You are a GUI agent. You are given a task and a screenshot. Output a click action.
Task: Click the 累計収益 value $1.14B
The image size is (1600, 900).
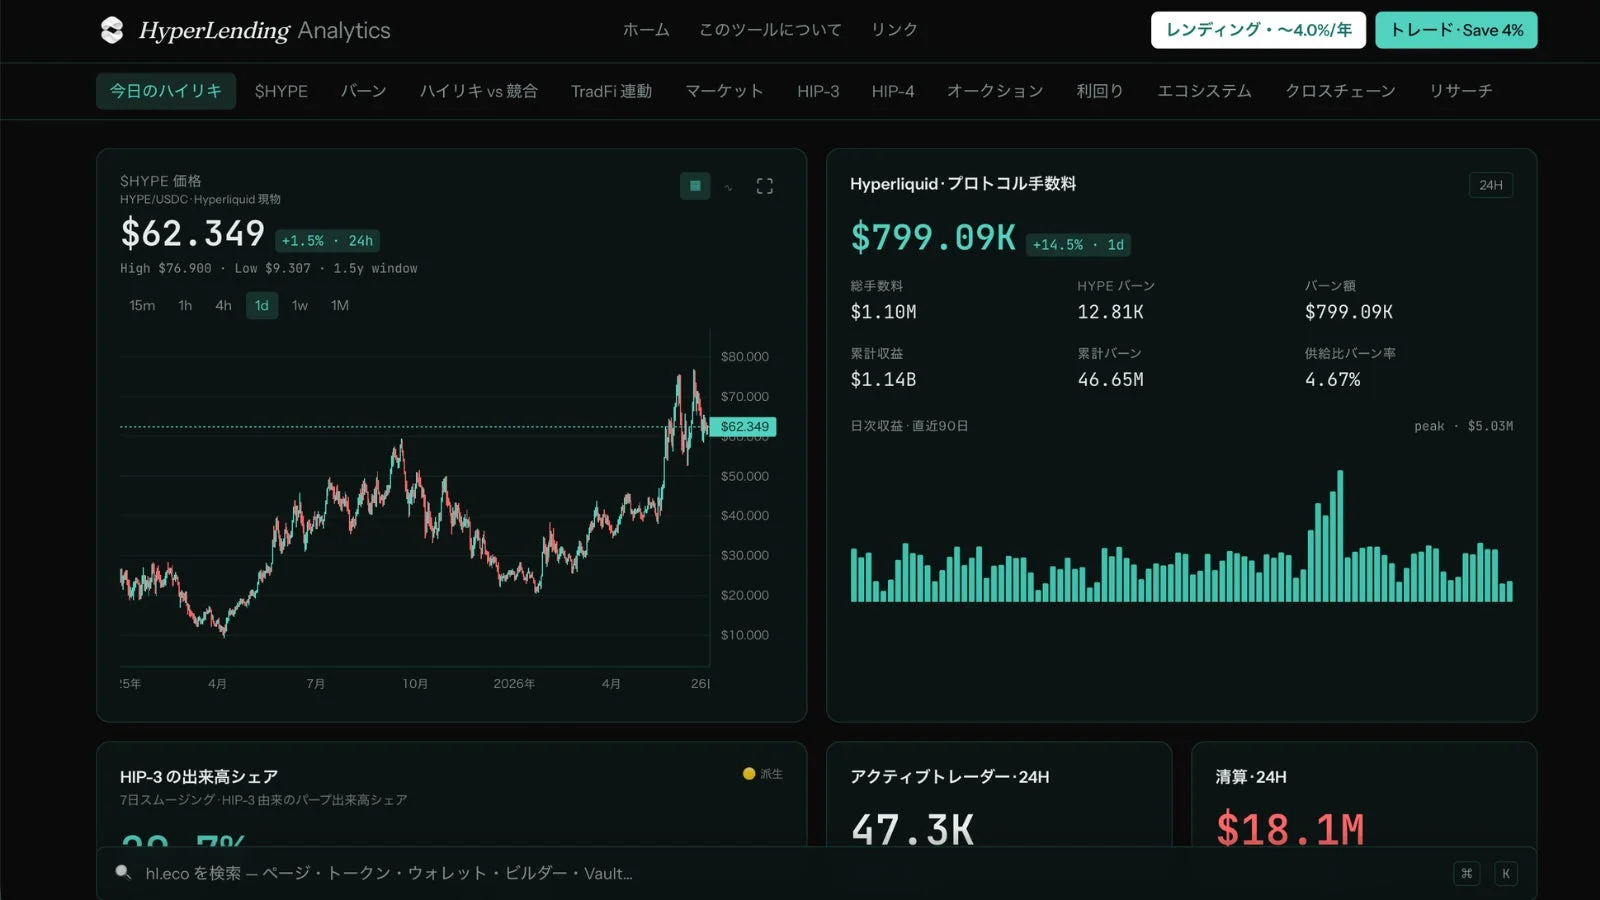pos(883,380)
